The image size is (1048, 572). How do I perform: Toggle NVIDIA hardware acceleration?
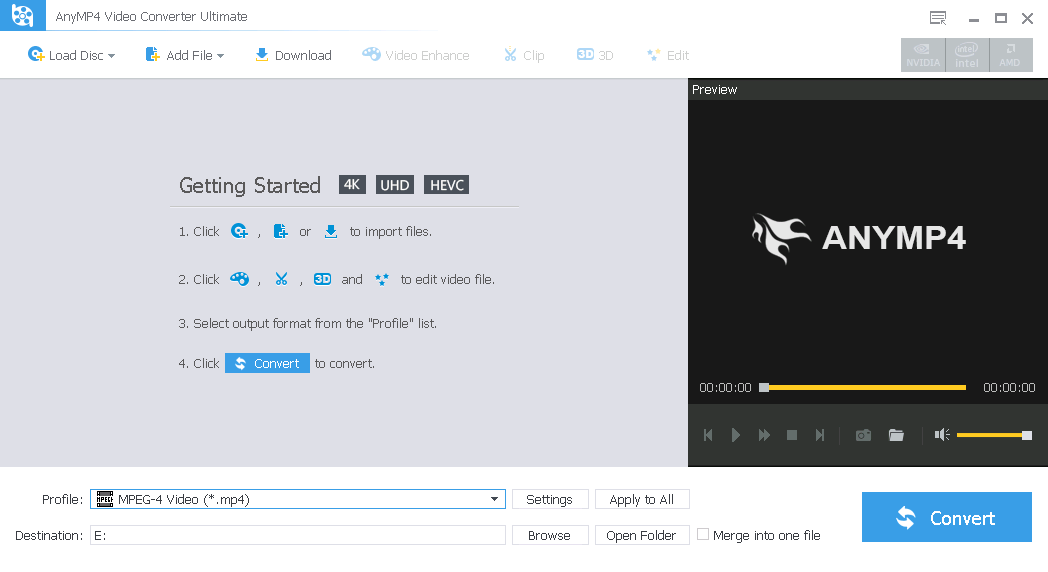(923, 55)
